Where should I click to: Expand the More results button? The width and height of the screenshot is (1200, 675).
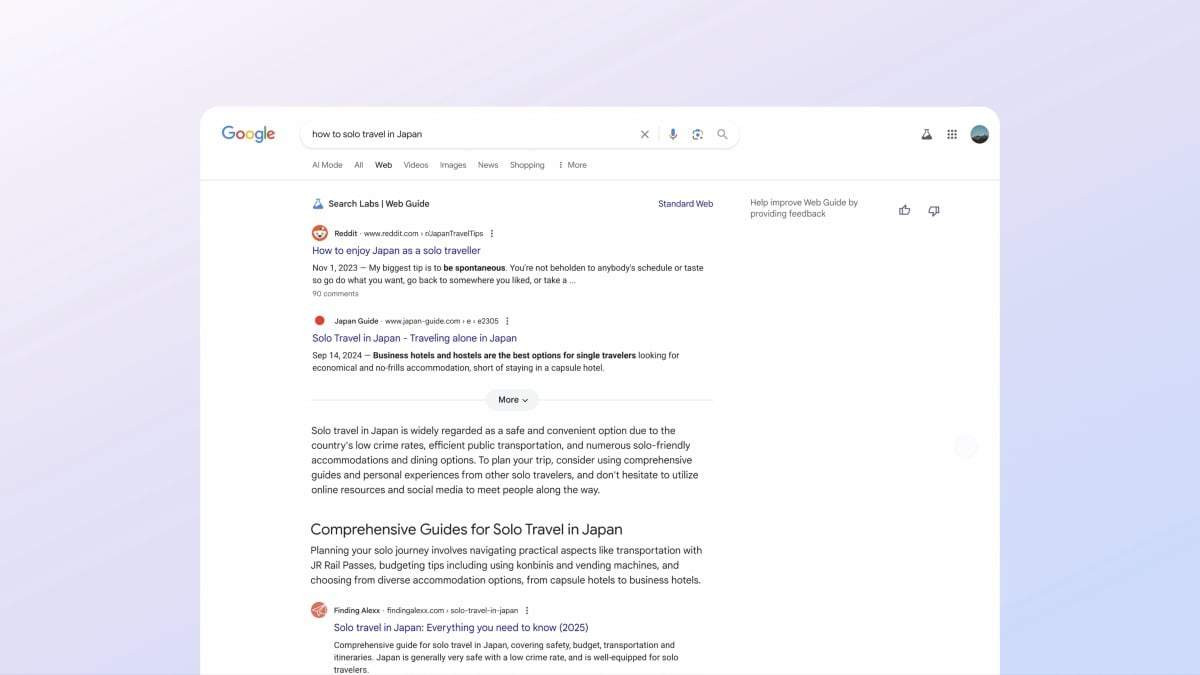(x=512, y=400)
